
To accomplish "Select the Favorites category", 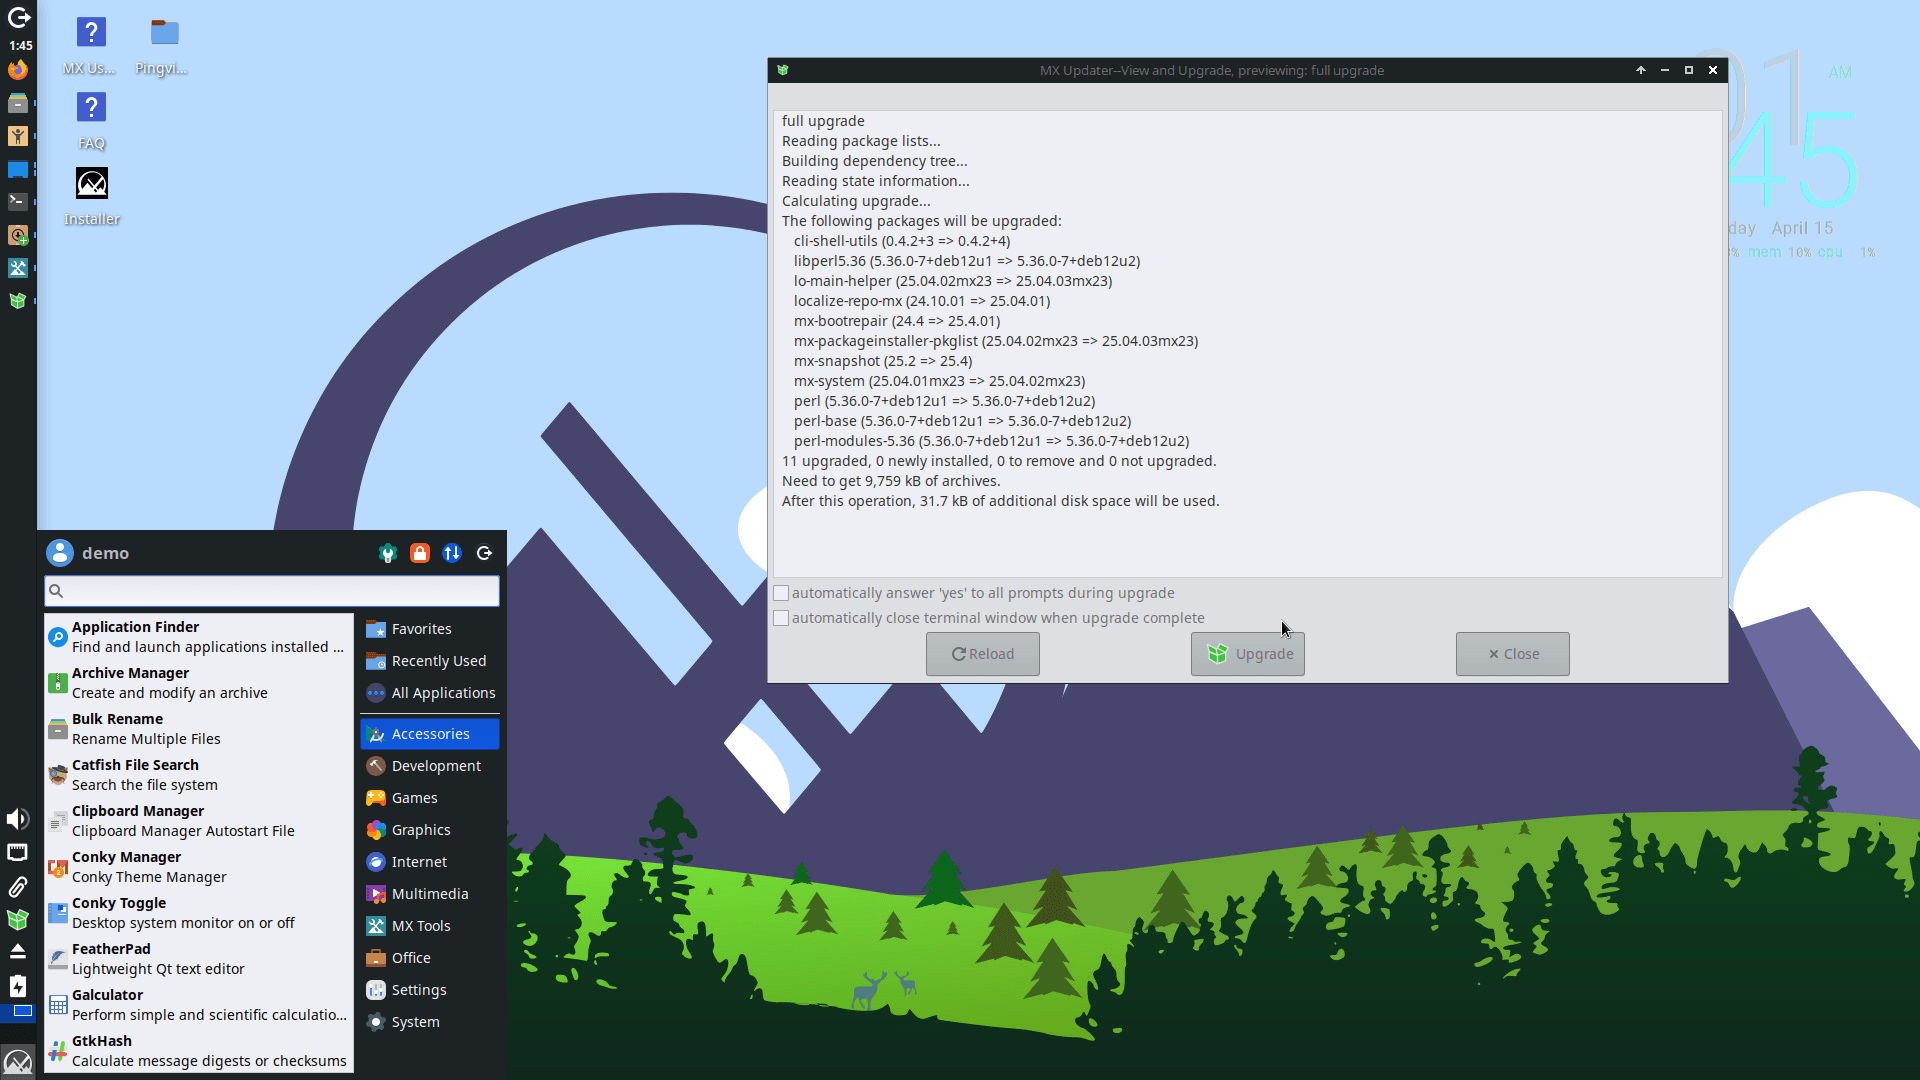I will pos(430,629).
